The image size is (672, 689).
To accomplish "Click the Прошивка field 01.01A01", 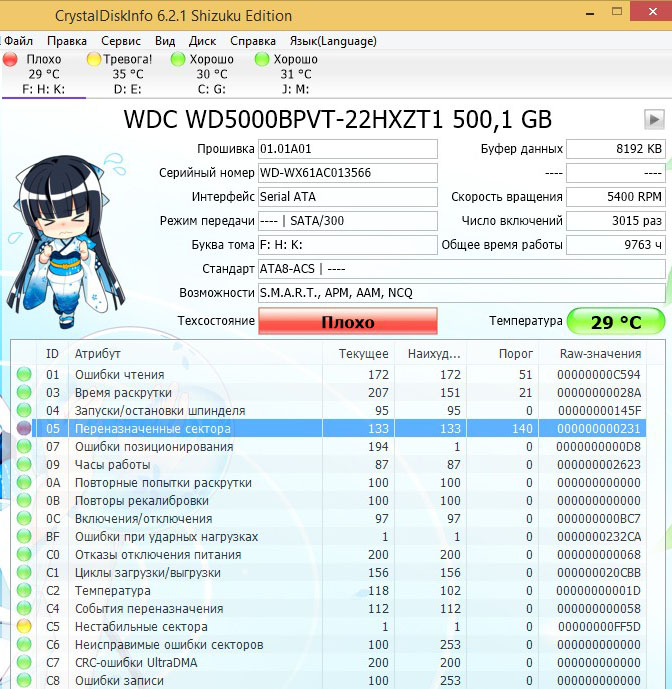I will (347, 149).
